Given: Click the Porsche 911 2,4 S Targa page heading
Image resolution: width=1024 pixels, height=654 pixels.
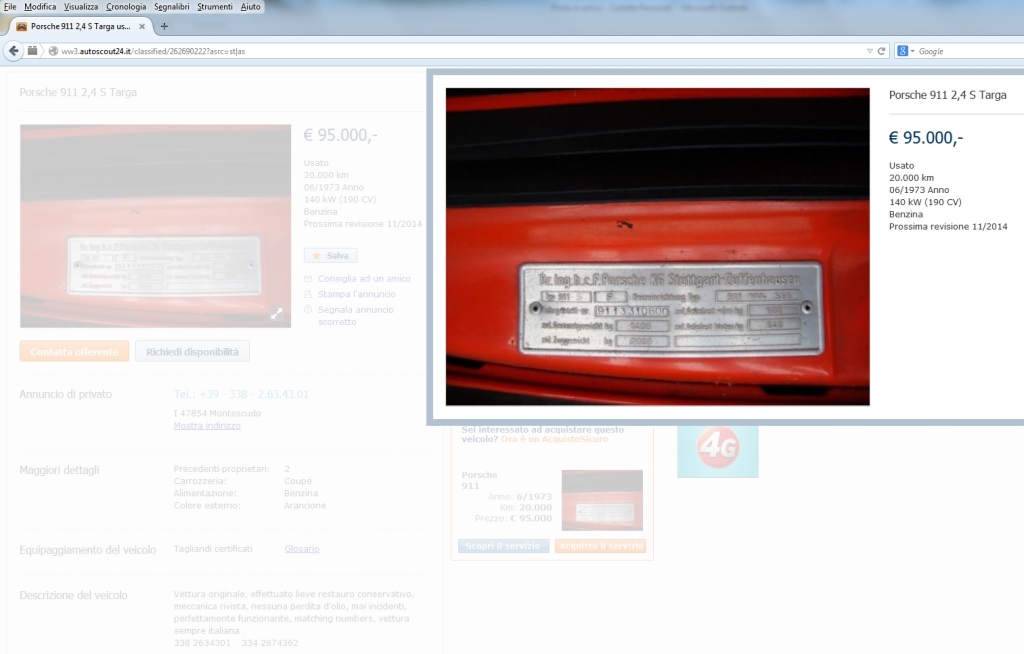Looking at the screenshot, I should [78, 92].
